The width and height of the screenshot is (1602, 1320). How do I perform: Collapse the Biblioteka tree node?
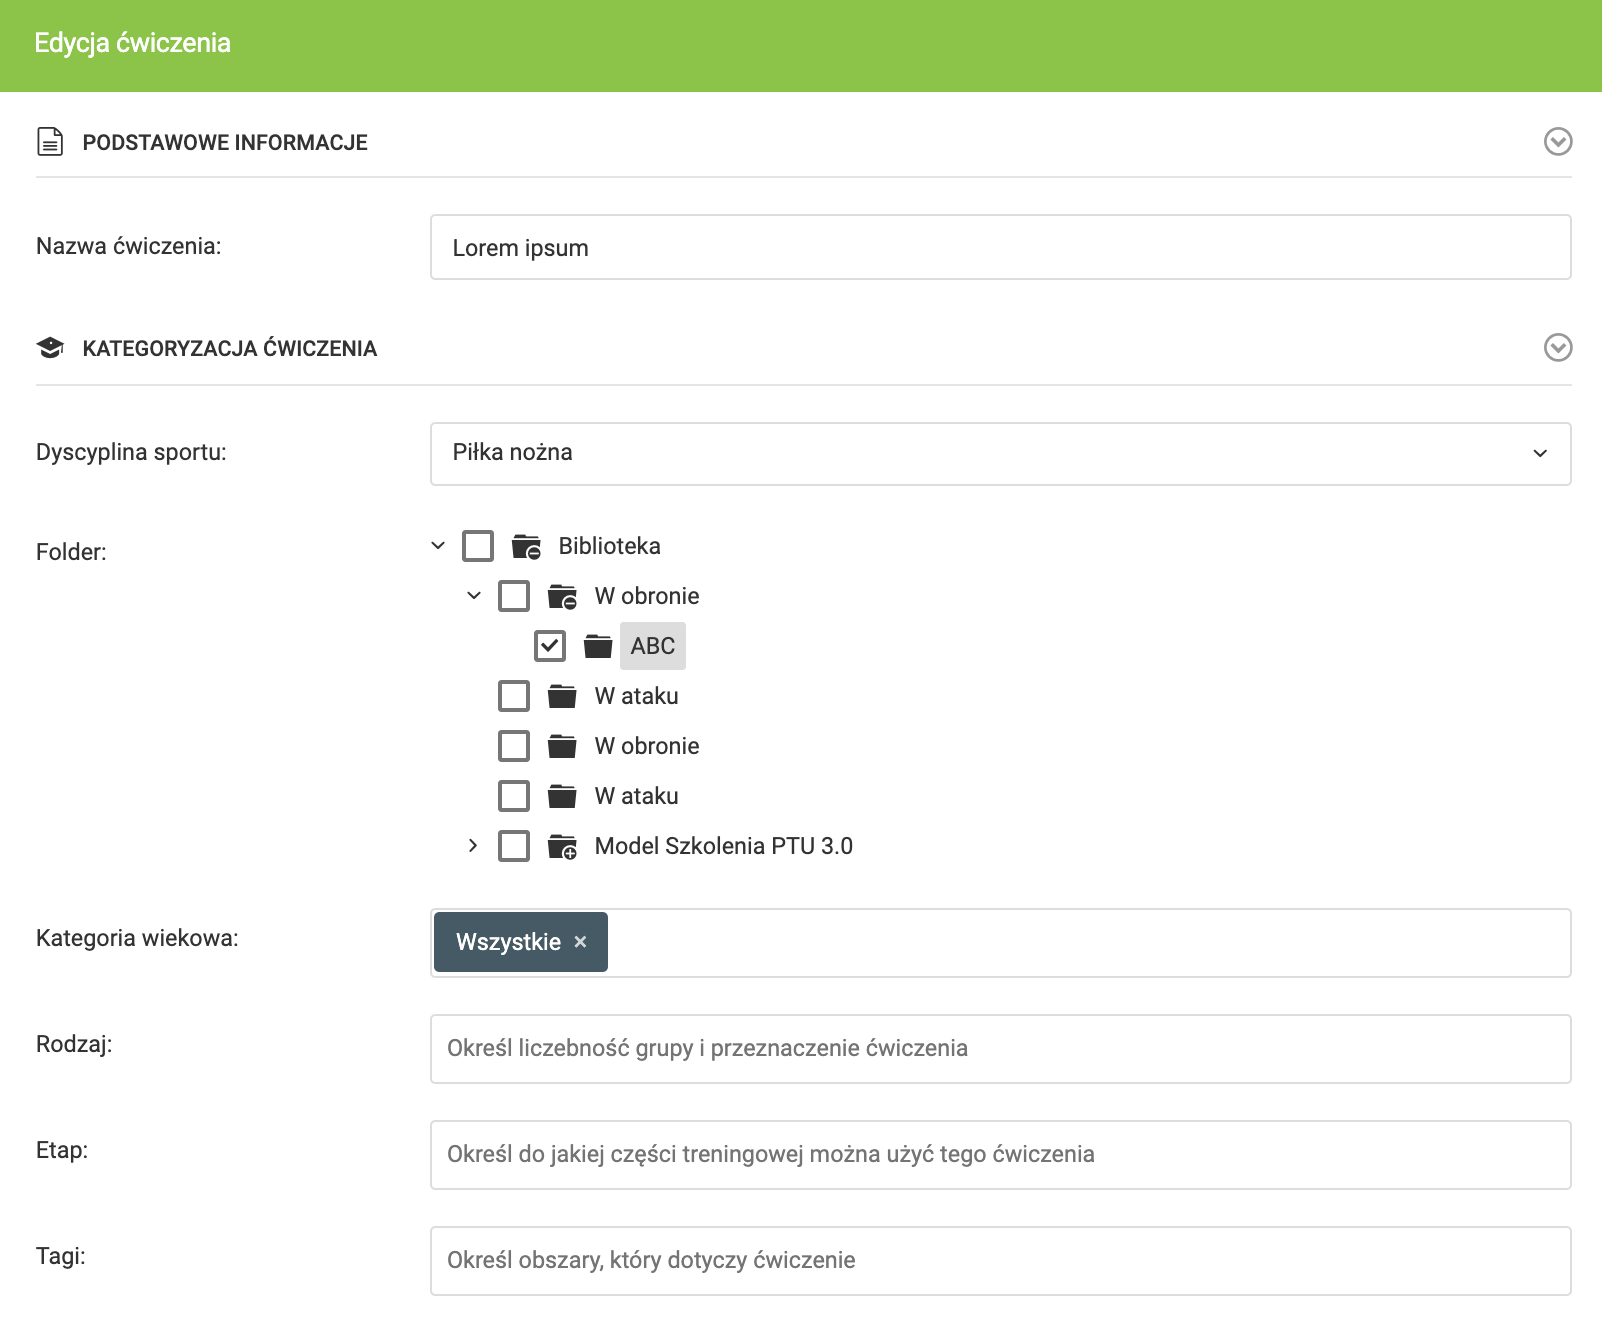tap(438, 546)
